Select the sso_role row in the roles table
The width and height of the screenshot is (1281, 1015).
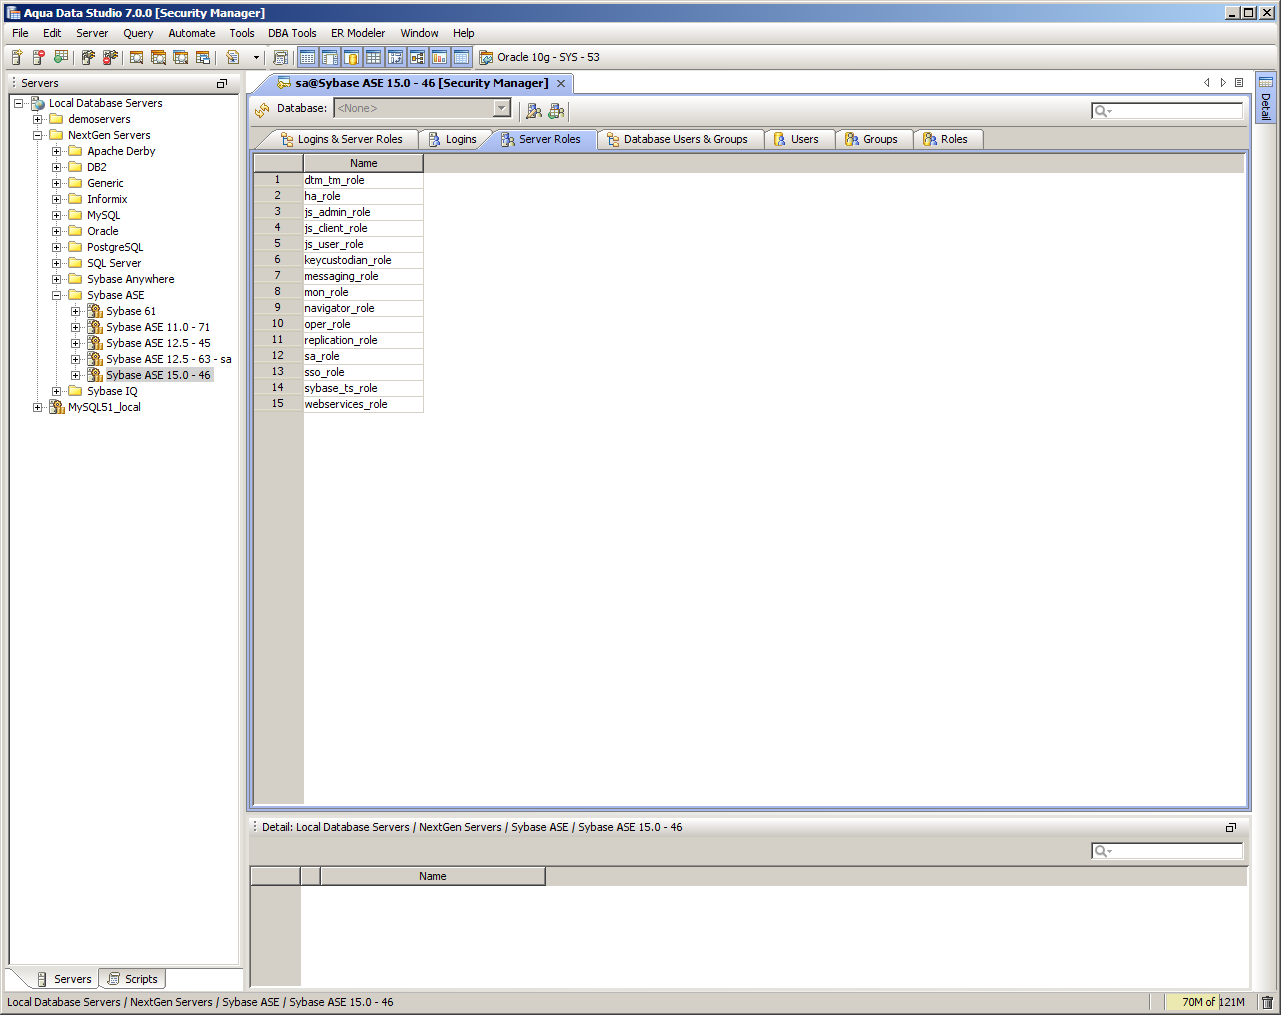point(363,372)
